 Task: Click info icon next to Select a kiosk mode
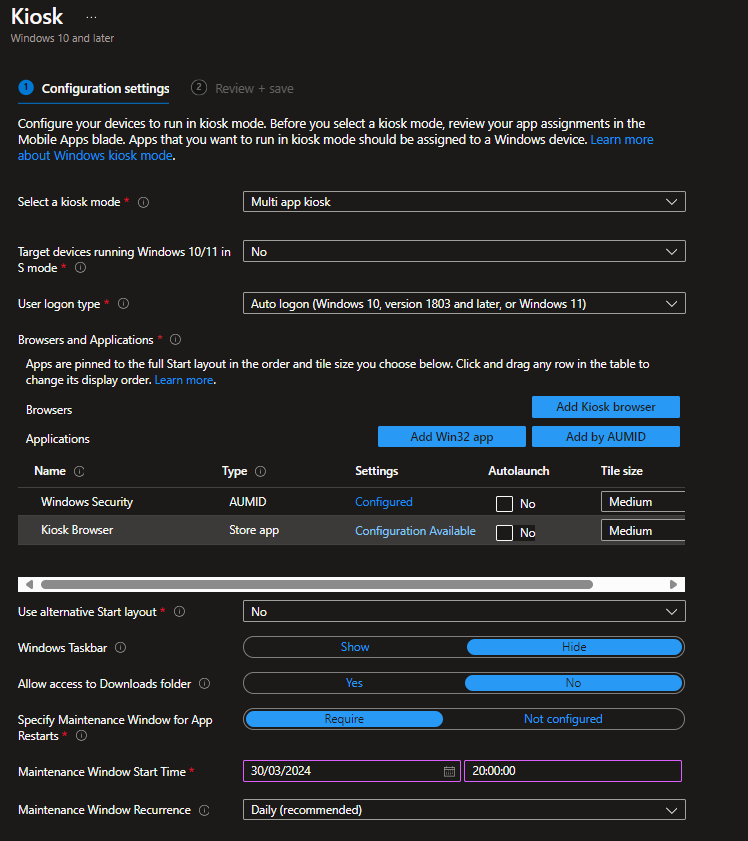pos(143,202)
